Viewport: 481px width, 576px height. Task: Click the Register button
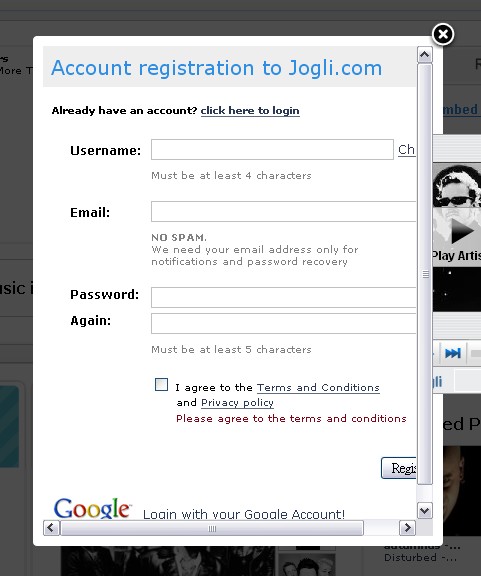point(399,468)
